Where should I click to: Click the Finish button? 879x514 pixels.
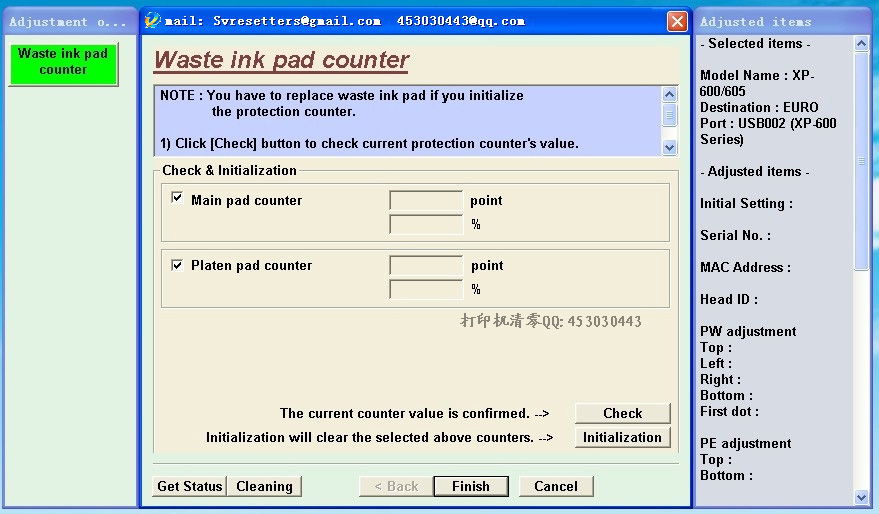(x=471, y=486)
